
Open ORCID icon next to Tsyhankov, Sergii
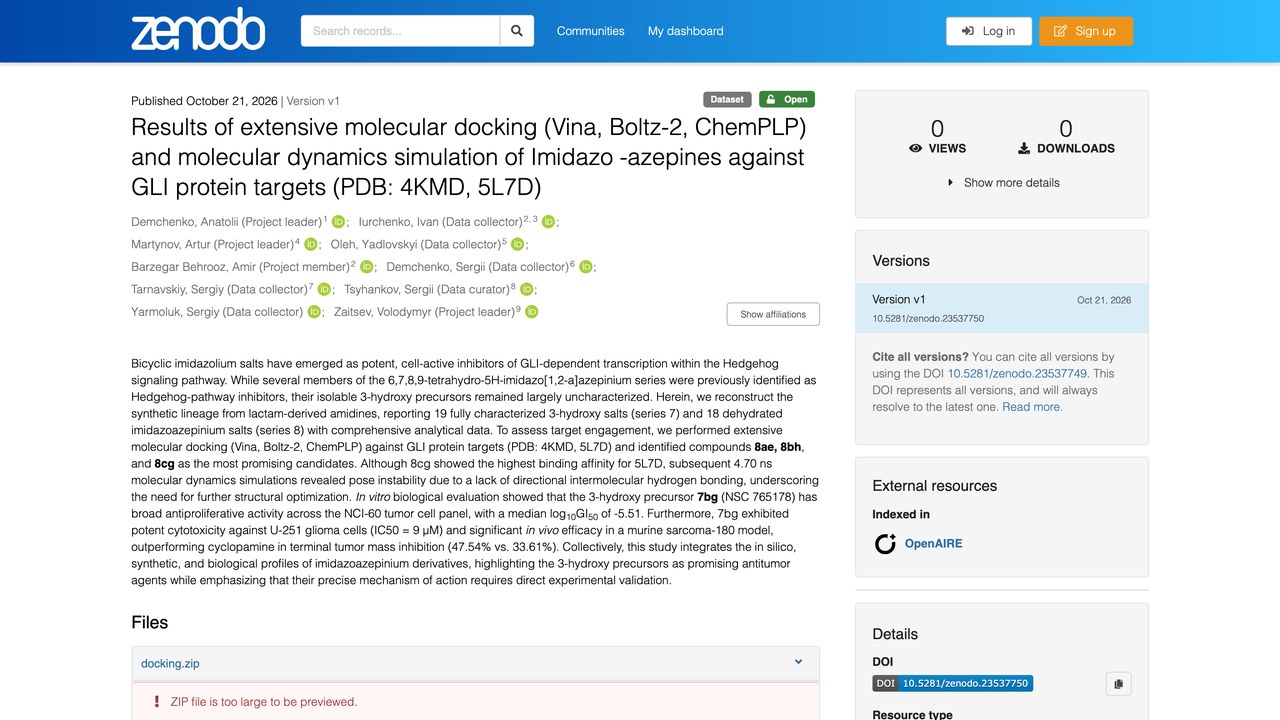pyautogui.click(x=527, y=289)
